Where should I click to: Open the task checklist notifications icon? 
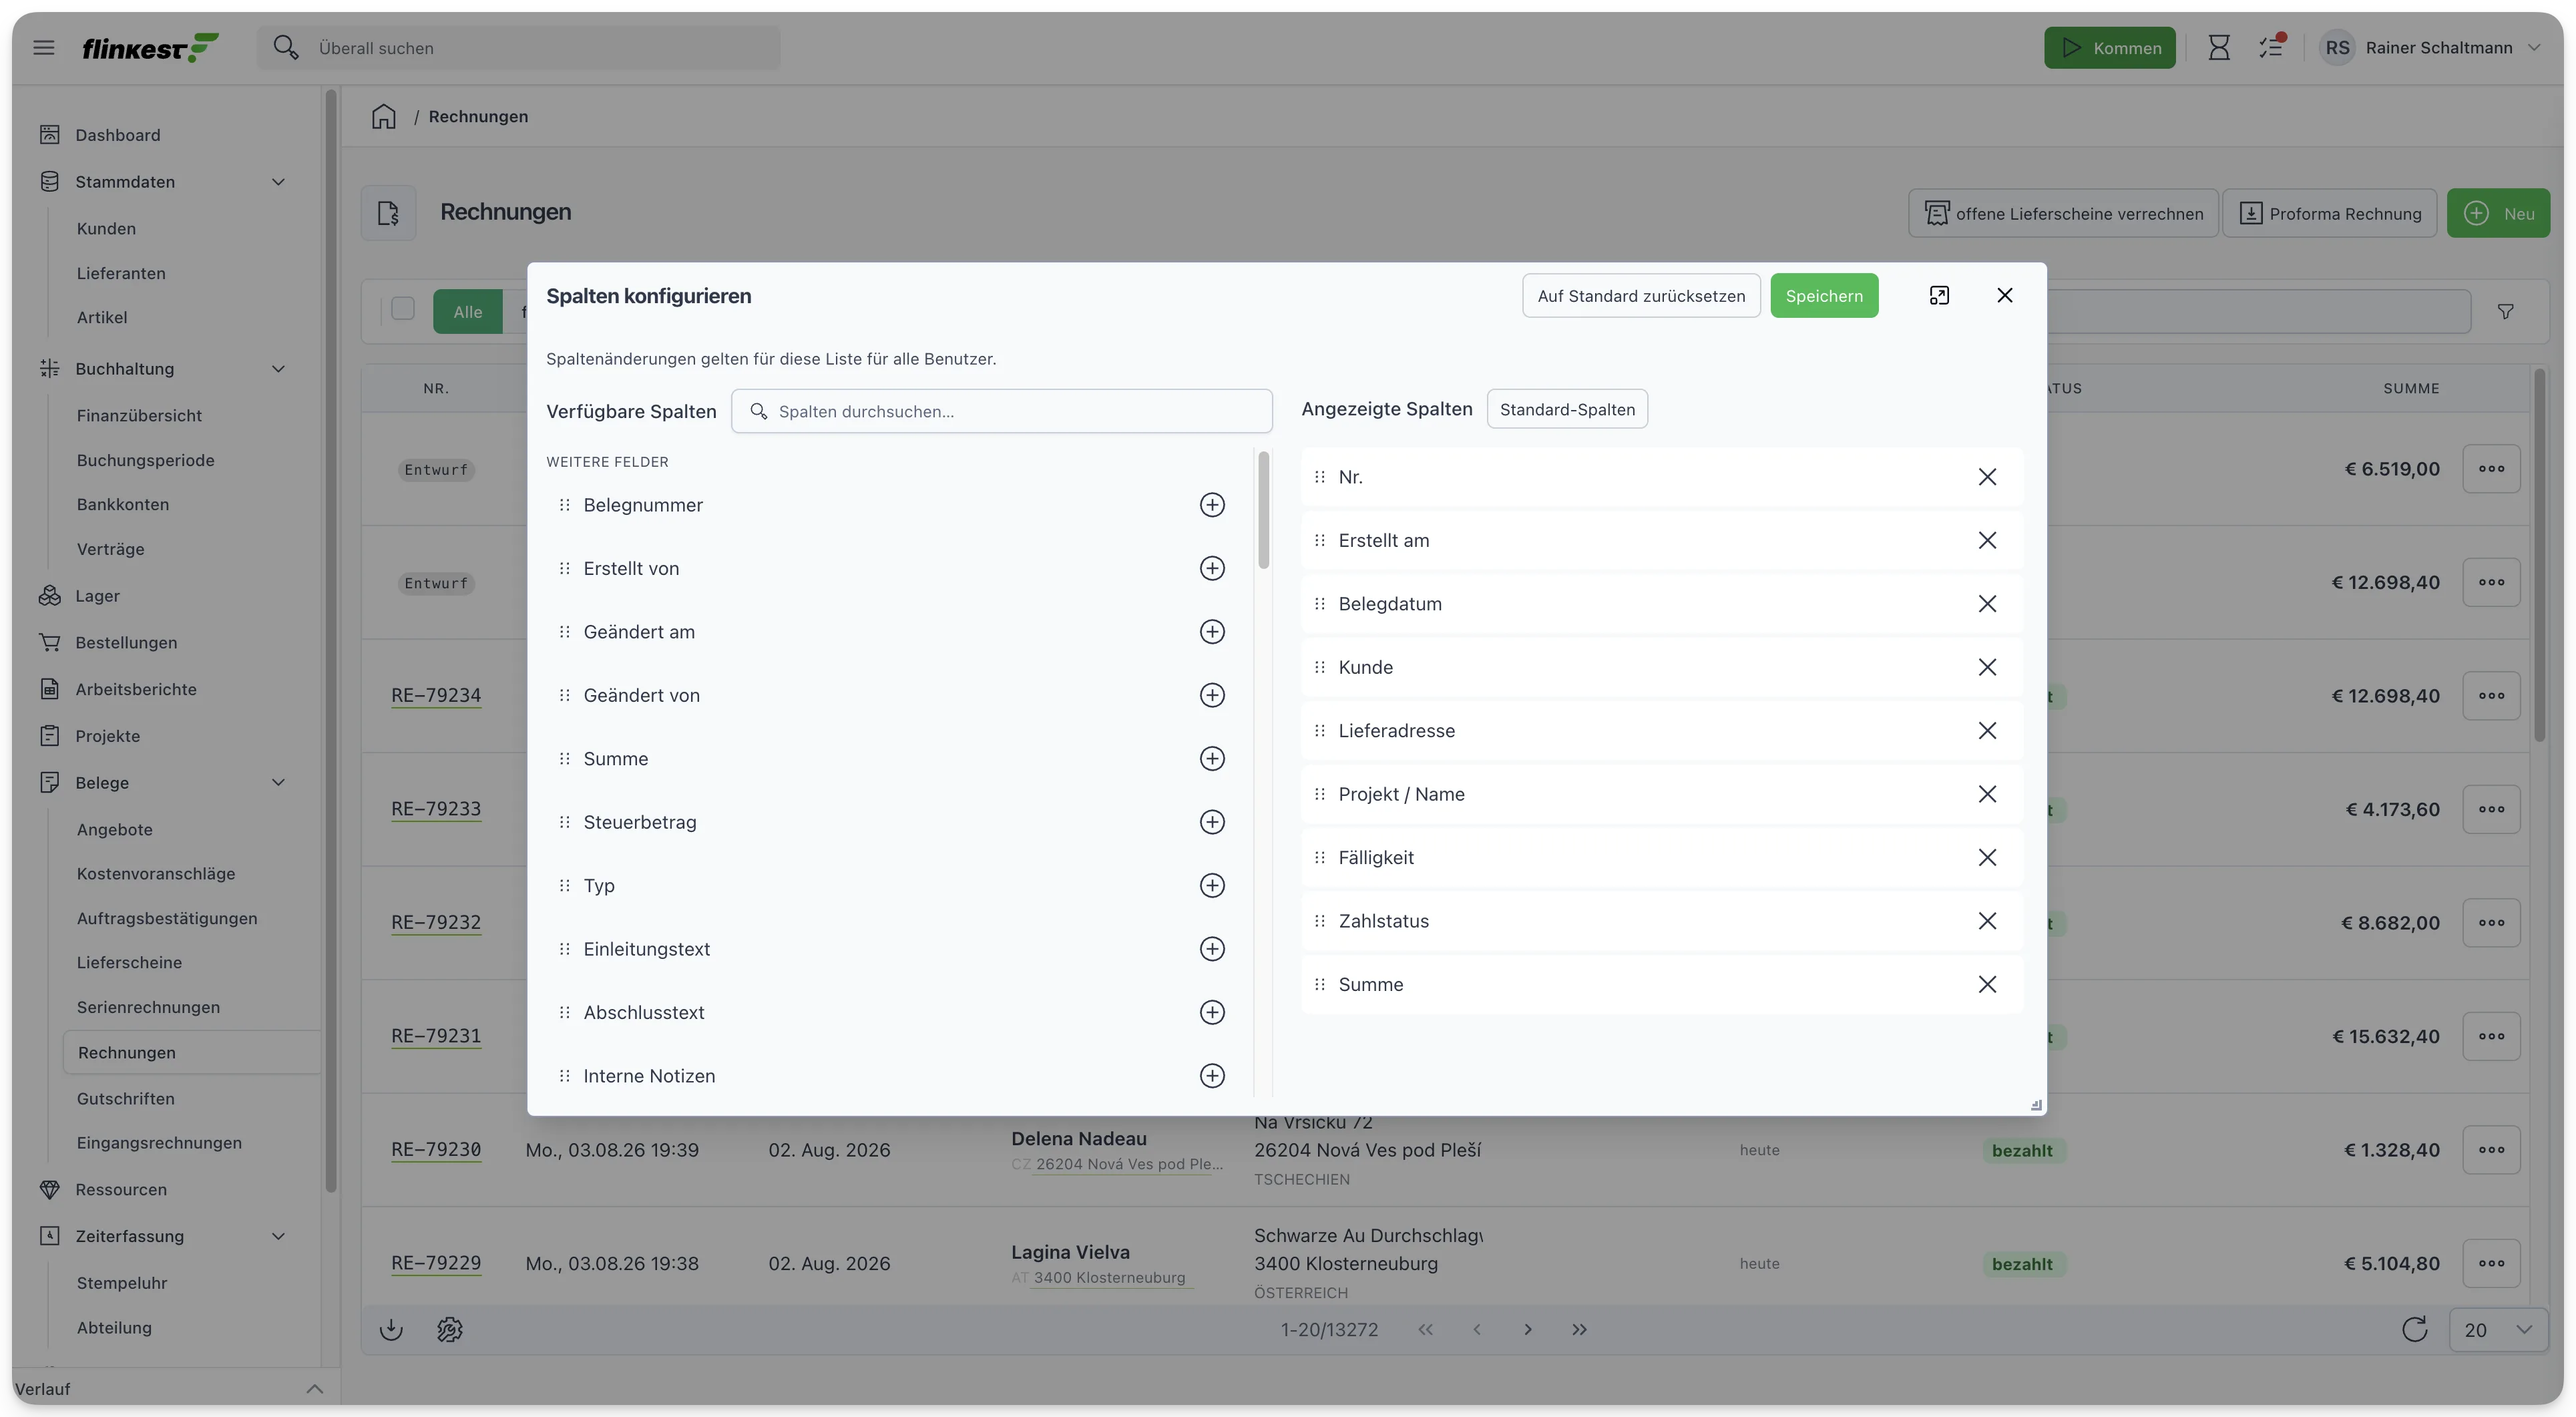(2271, 47)
